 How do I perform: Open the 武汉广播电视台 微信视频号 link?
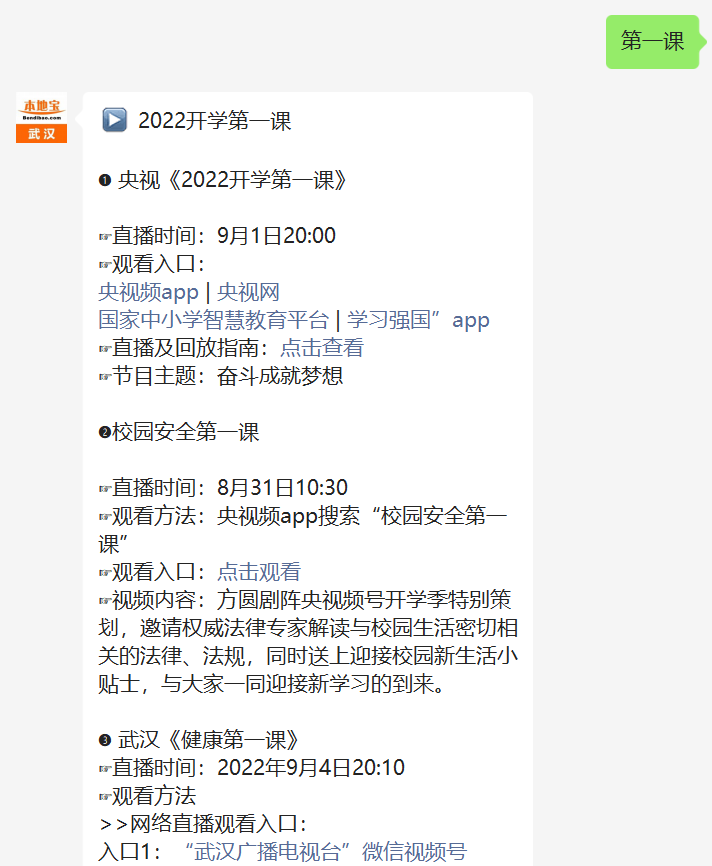point(326,851)
